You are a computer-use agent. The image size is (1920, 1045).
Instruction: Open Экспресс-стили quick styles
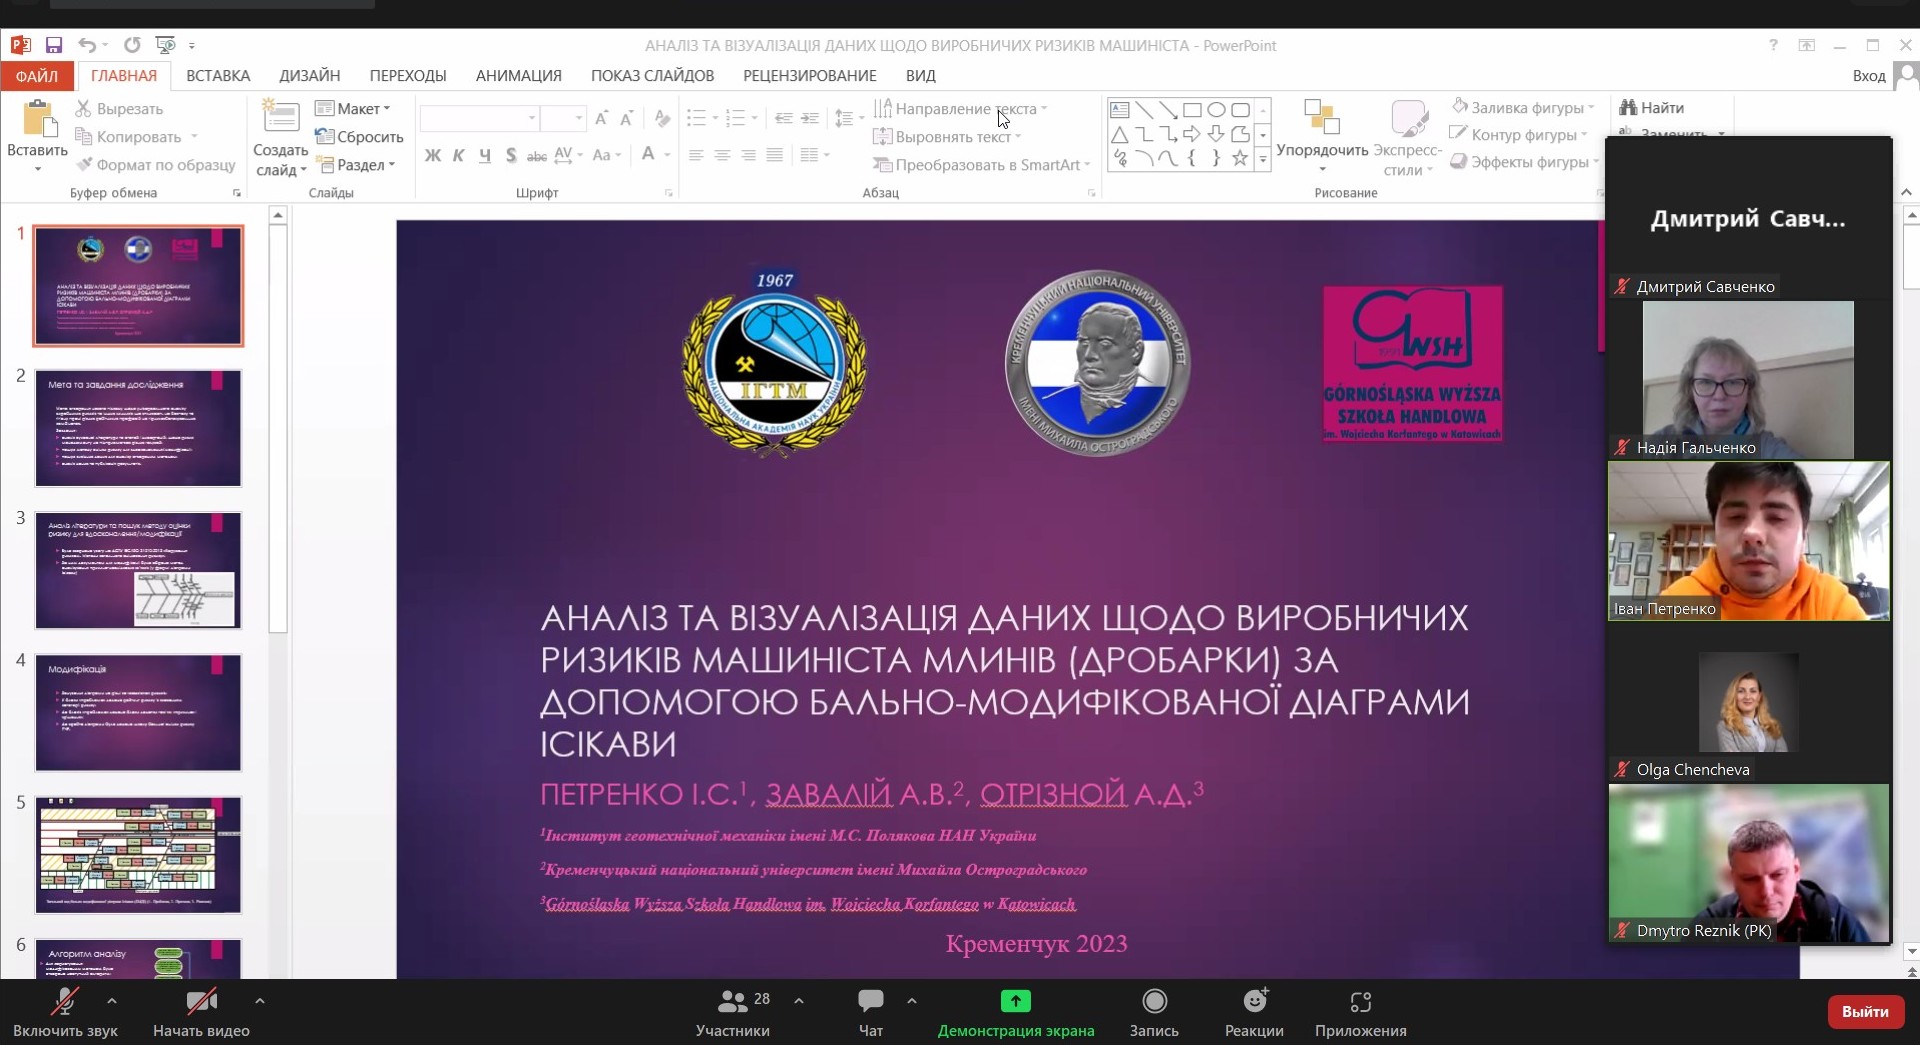tap(1408, 138)
